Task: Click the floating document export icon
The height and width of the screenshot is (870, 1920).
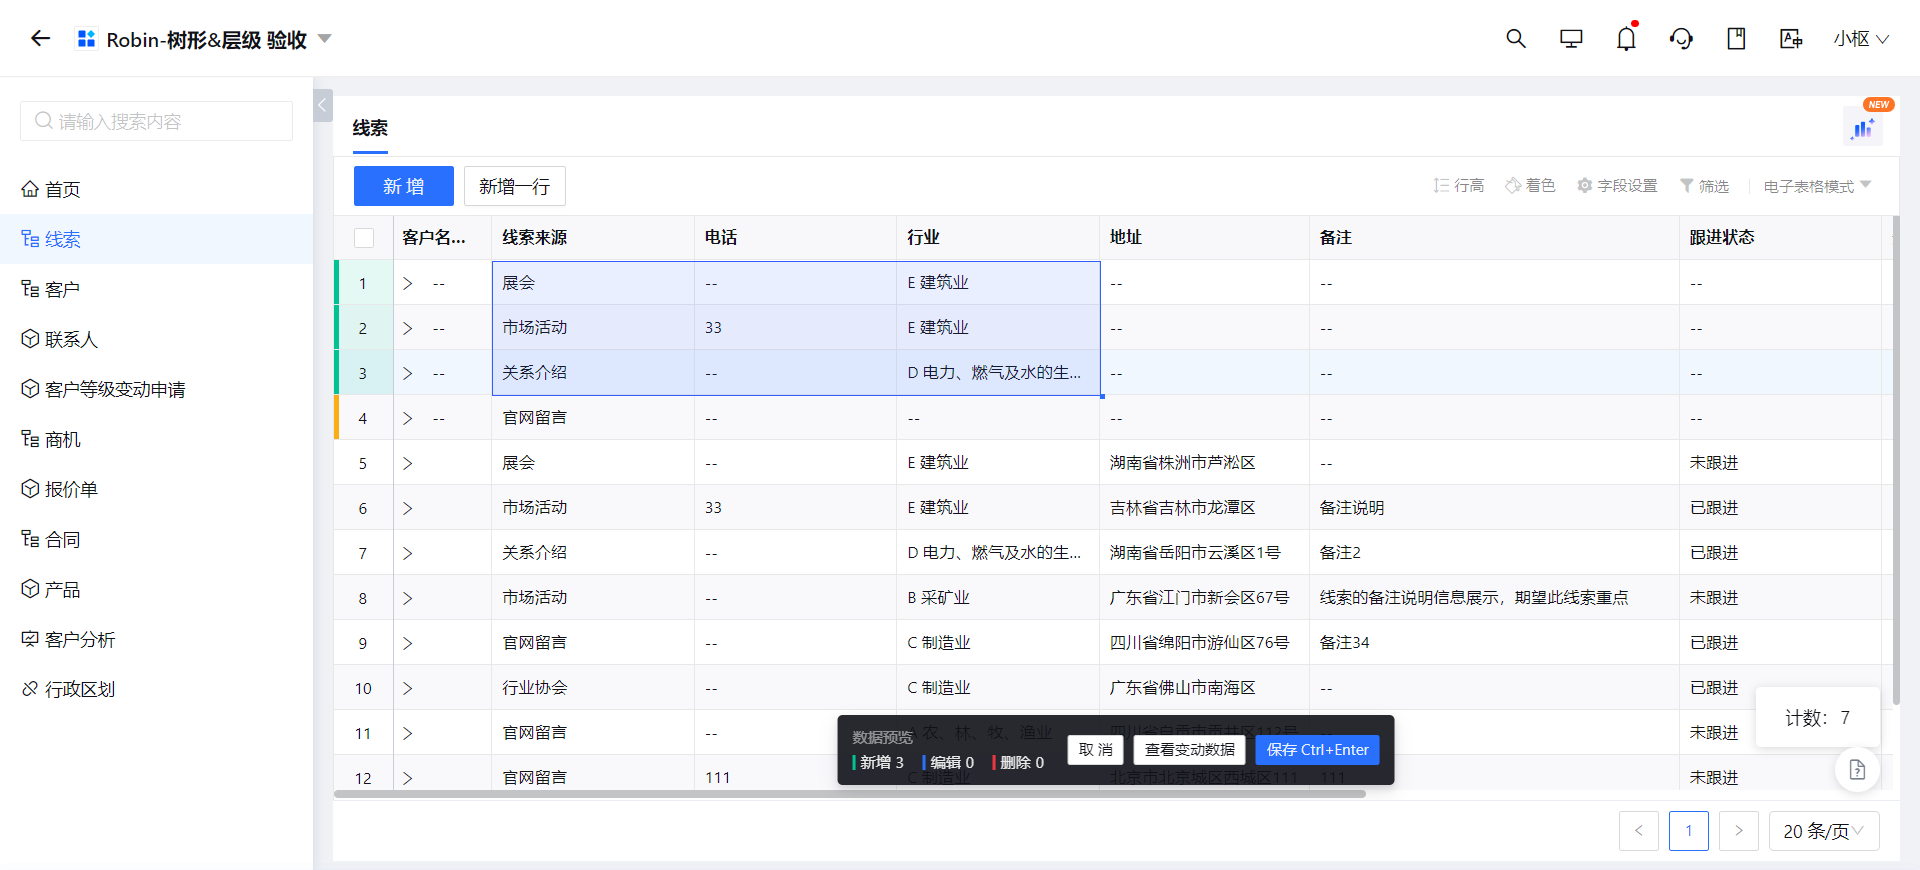Action: point(1857,770)
